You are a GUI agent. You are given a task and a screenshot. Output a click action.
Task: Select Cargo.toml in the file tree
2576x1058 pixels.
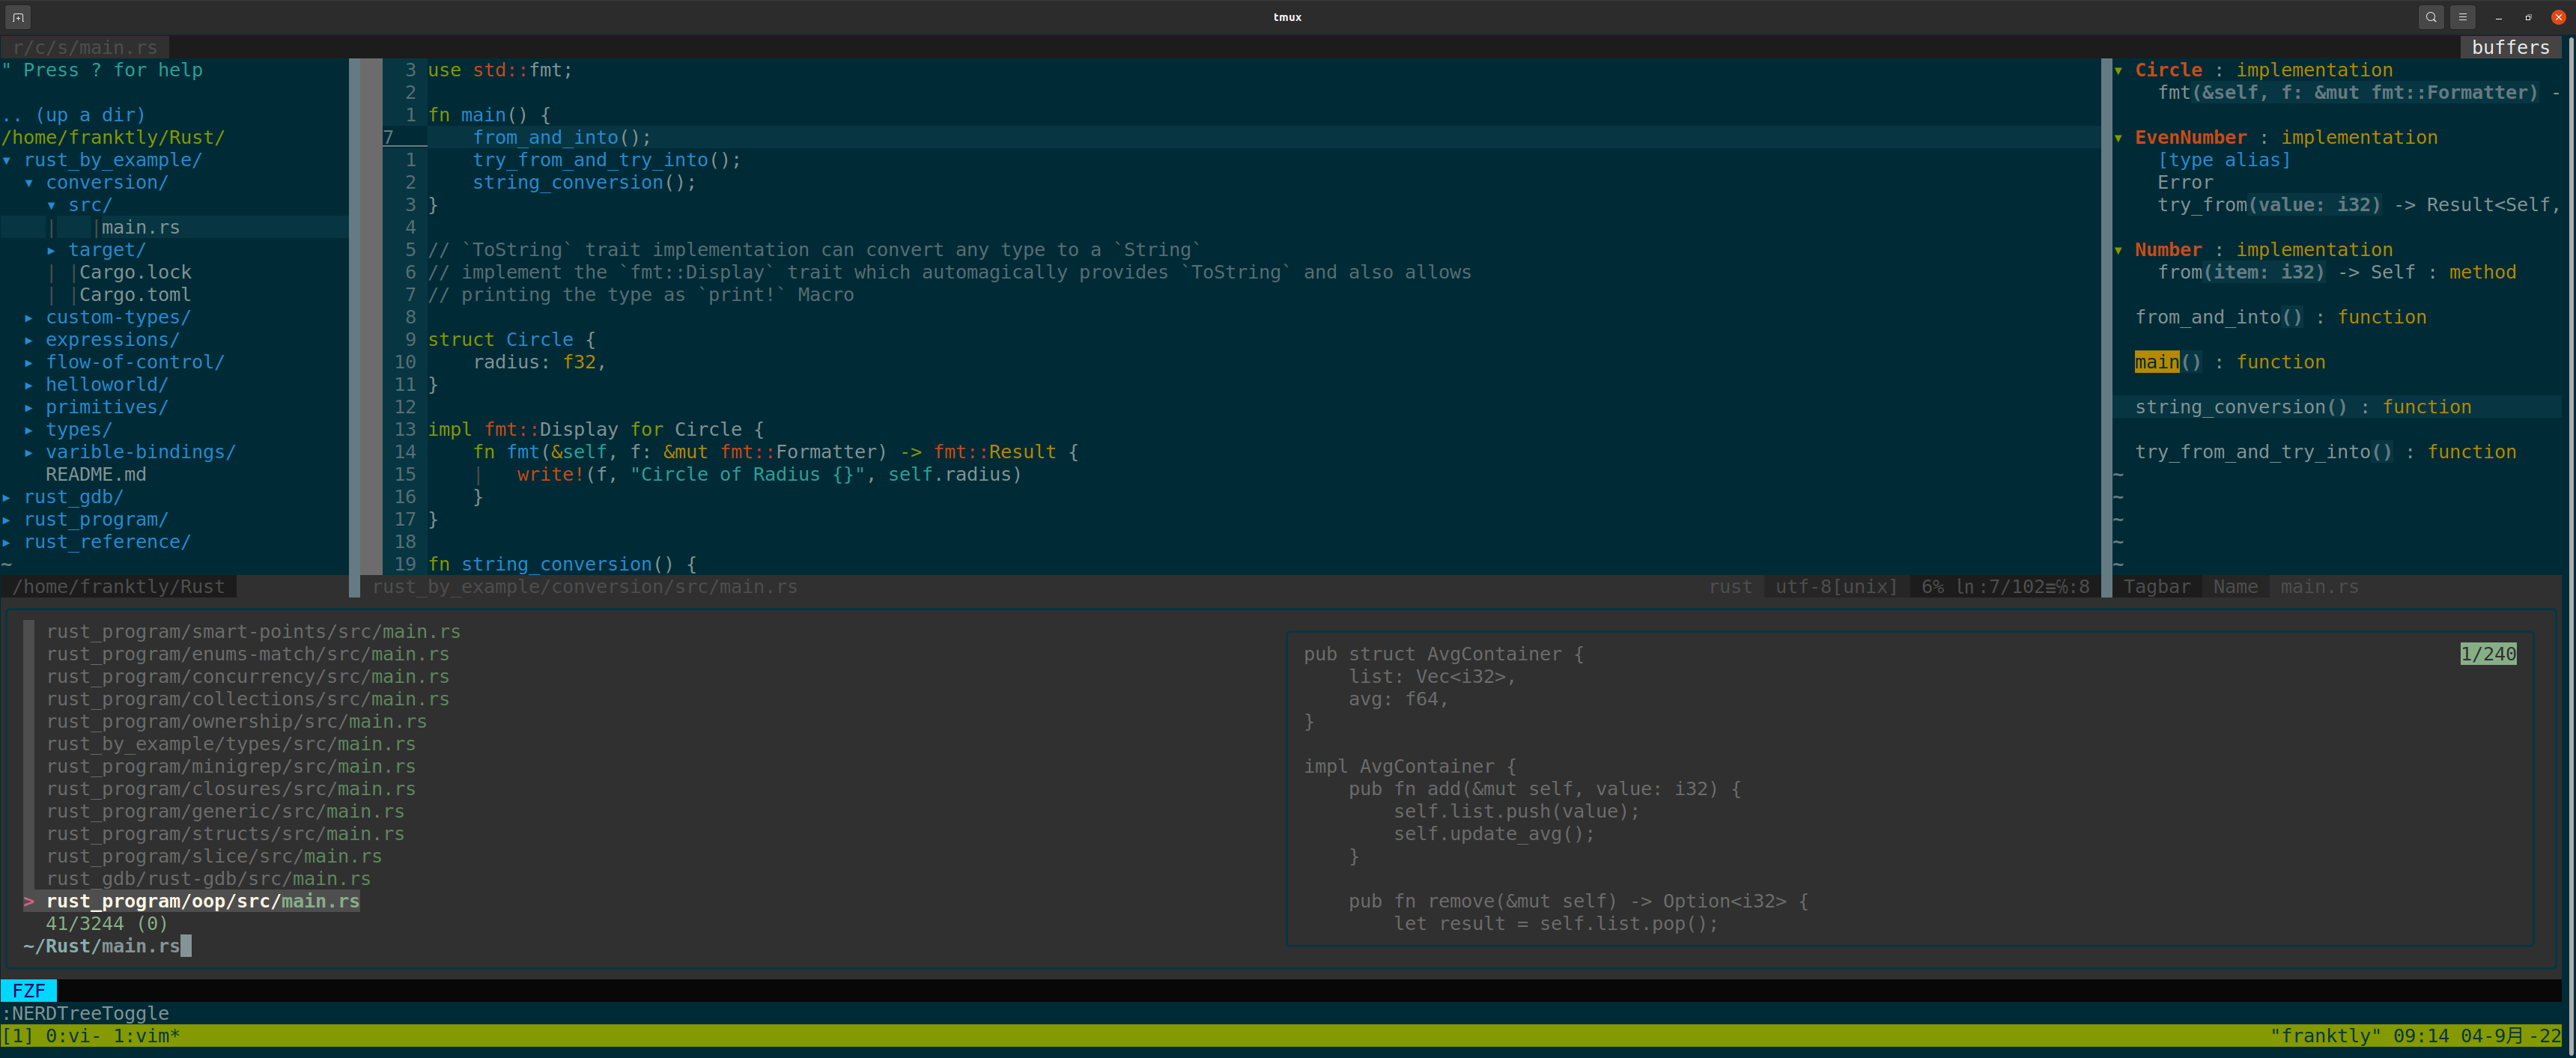(x=135, y=295)
